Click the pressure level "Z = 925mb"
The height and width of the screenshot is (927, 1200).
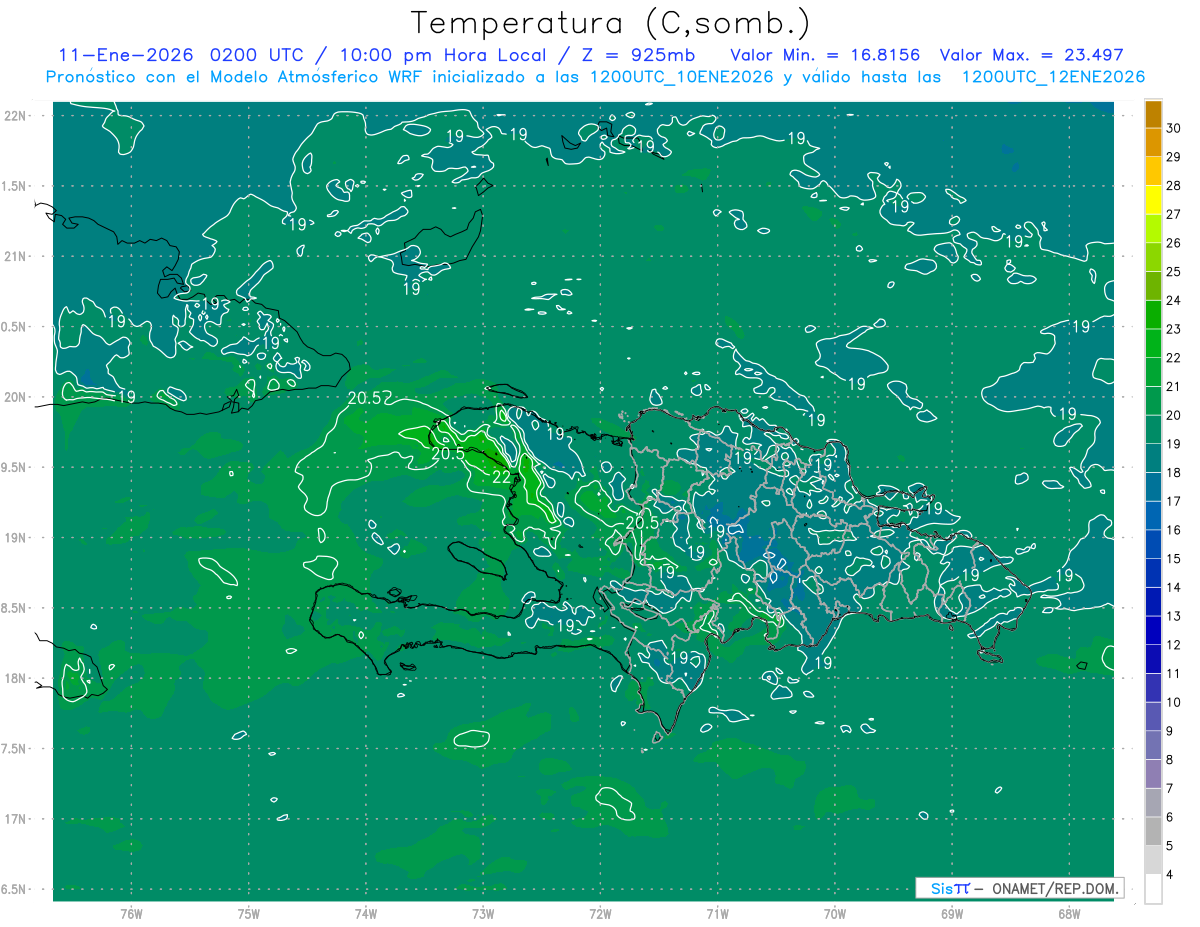pos(636,55)
